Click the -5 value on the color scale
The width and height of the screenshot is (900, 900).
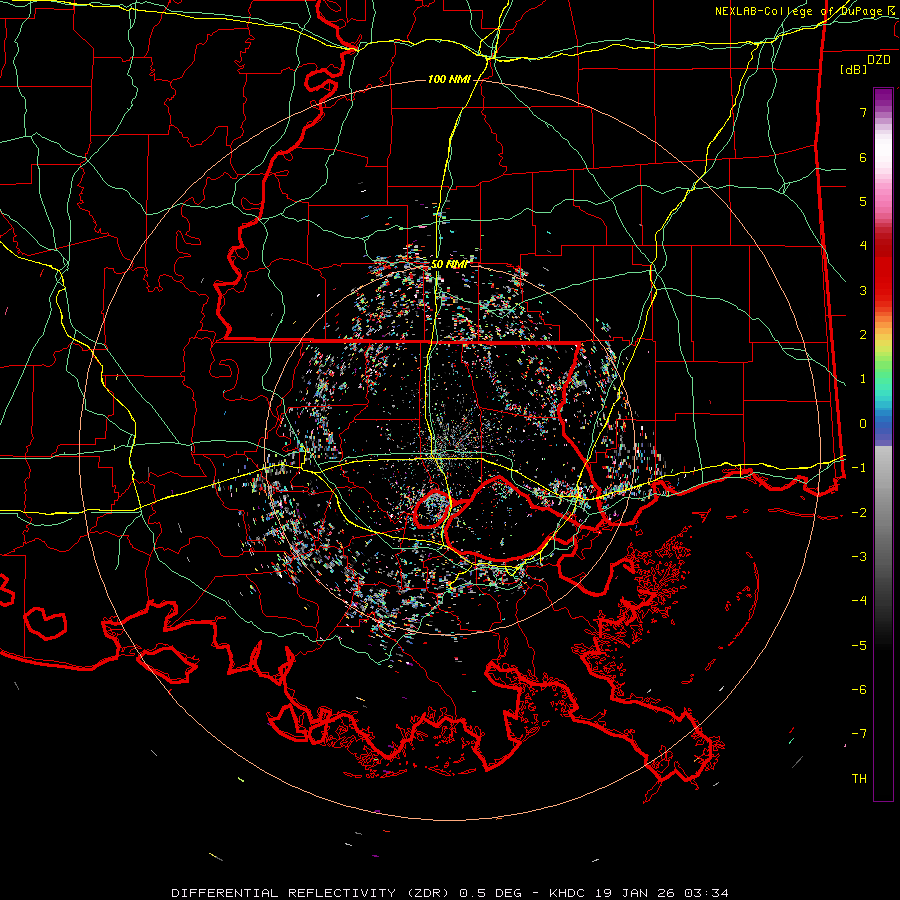(x=859, y=646)
